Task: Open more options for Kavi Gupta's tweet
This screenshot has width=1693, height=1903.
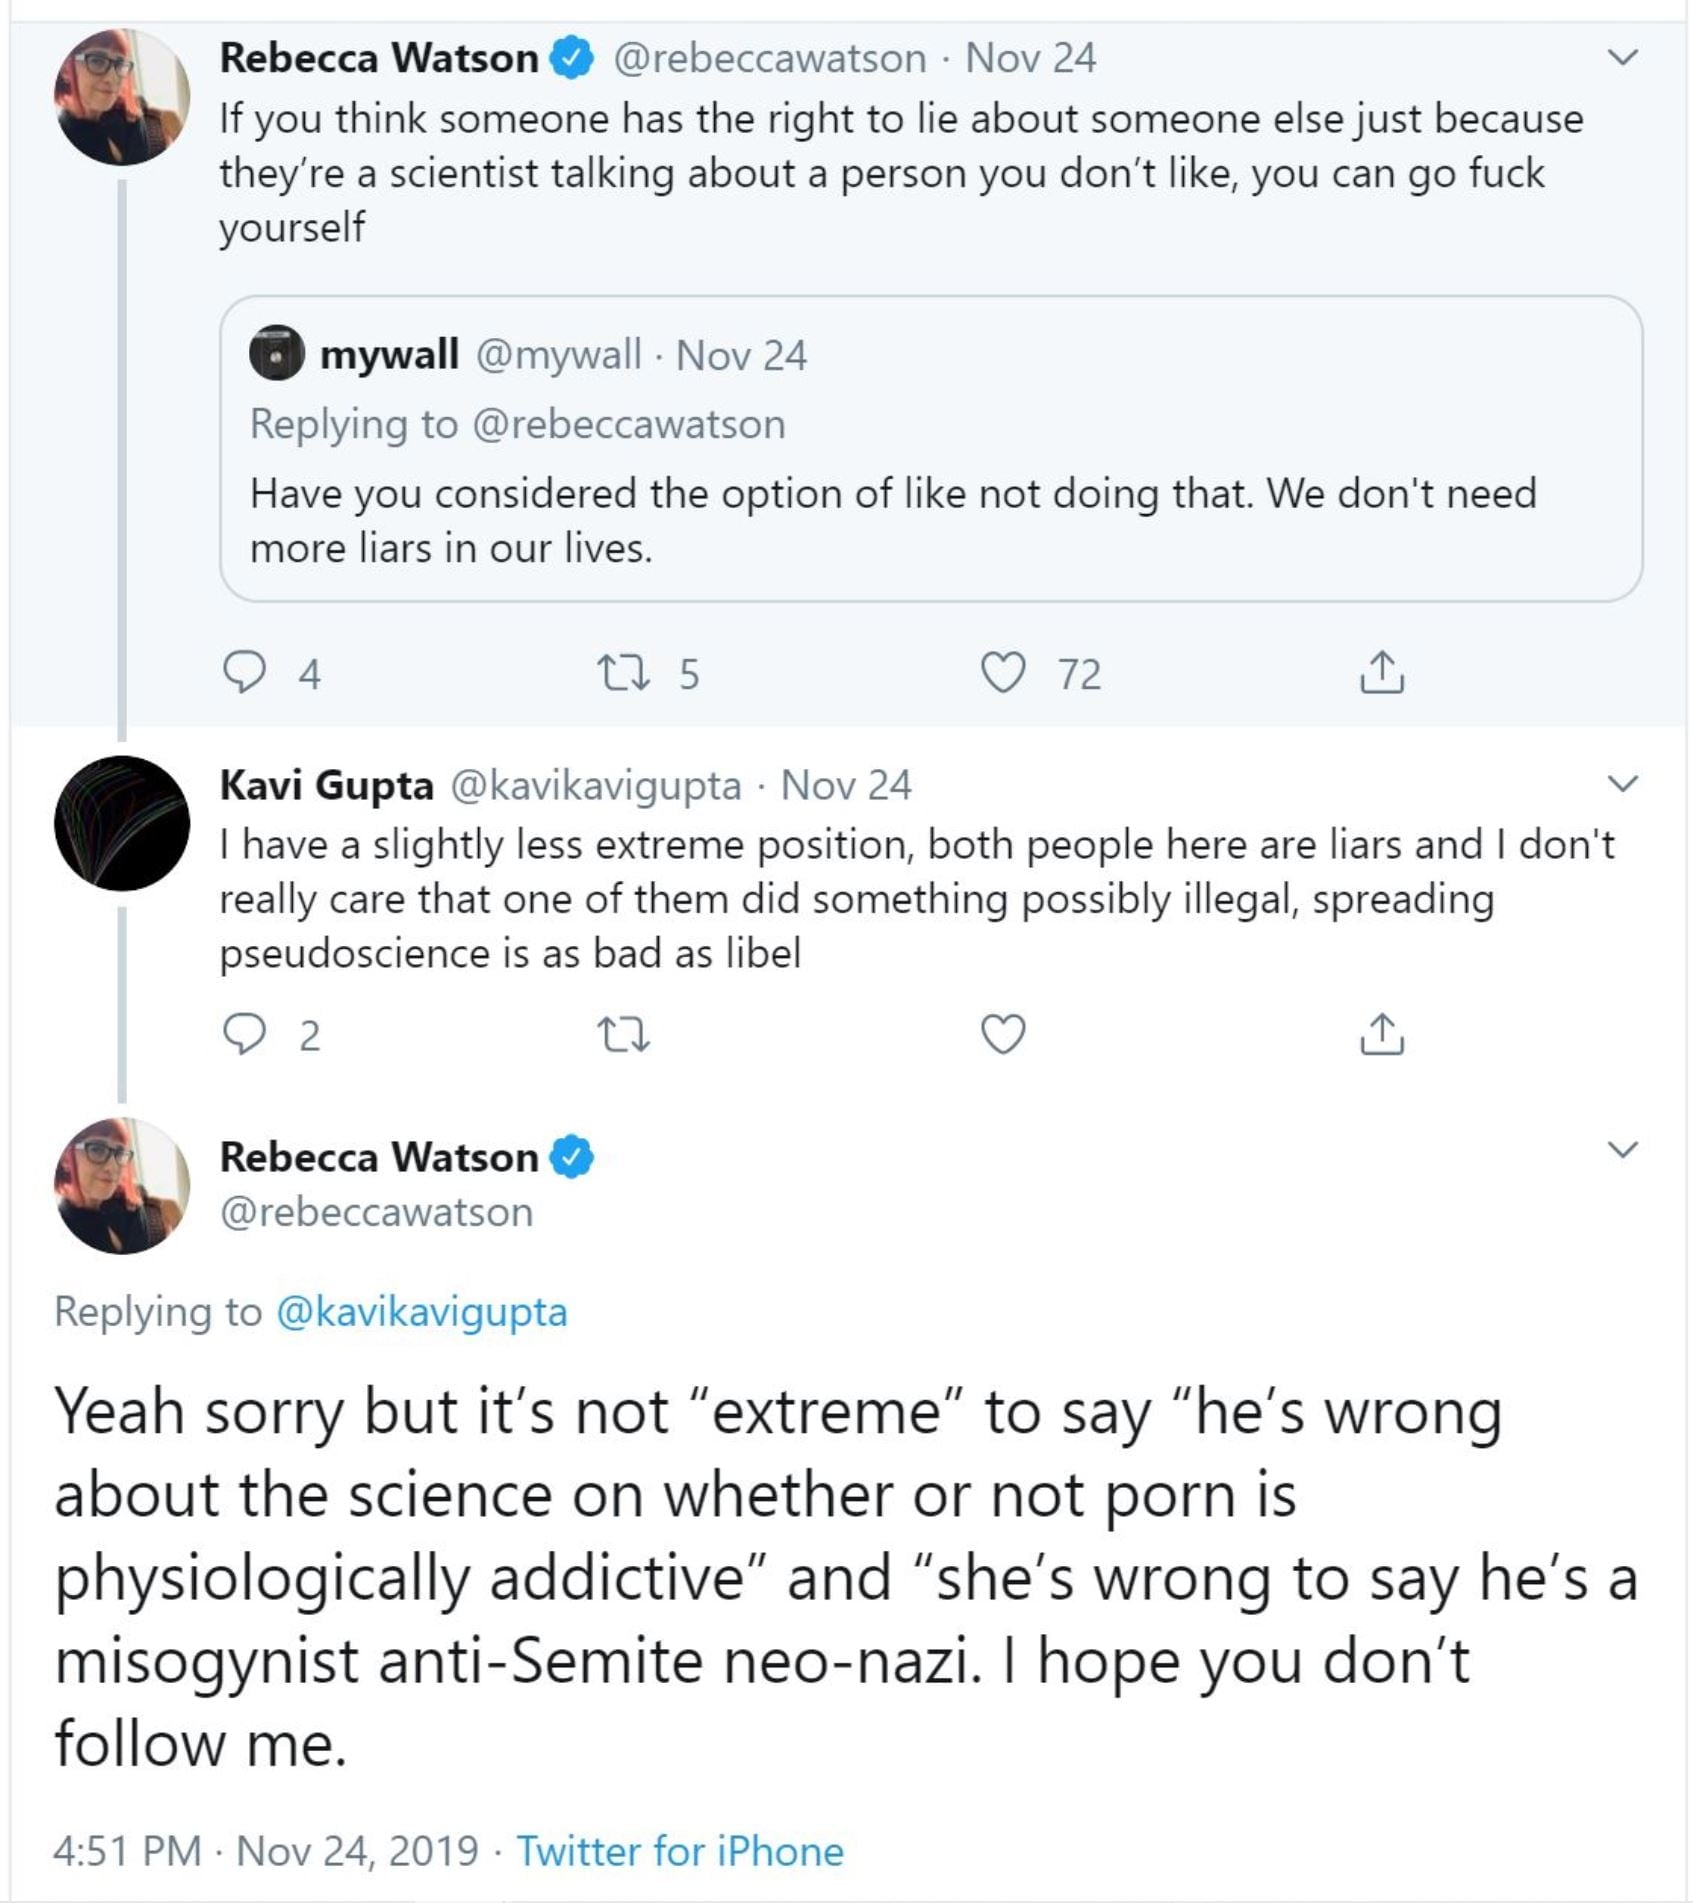Action: click(x=1622, y=784)
